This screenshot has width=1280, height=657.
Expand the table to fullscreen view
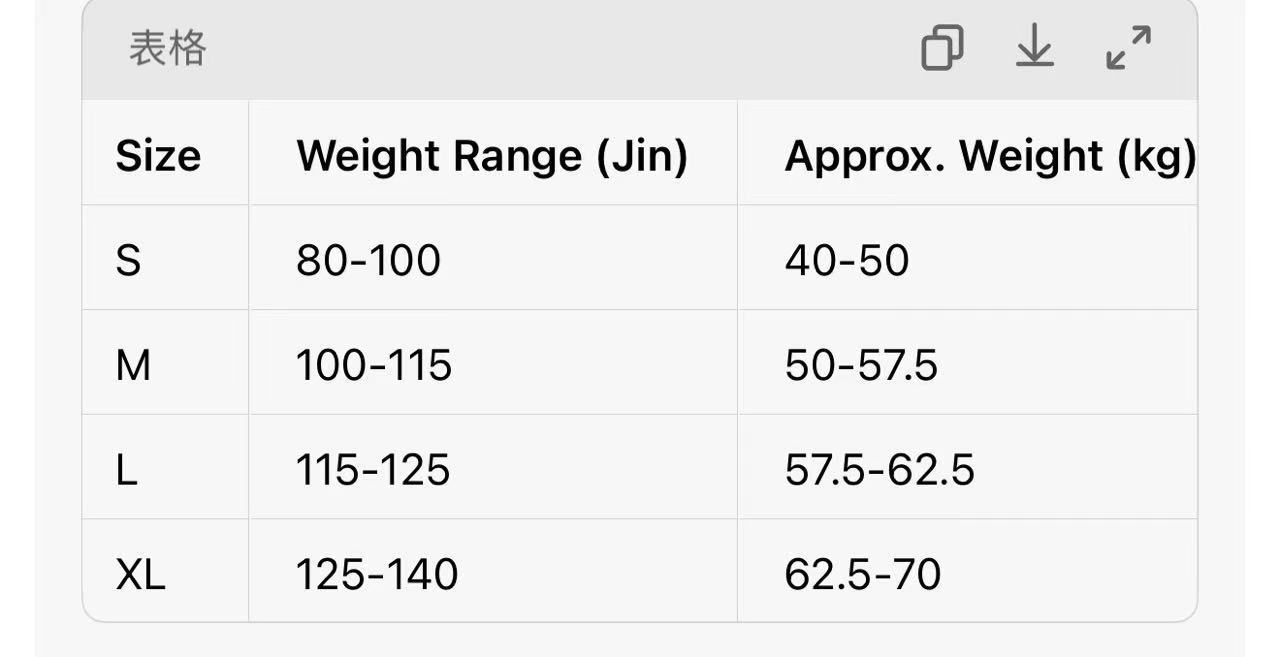pos(1129,48)
